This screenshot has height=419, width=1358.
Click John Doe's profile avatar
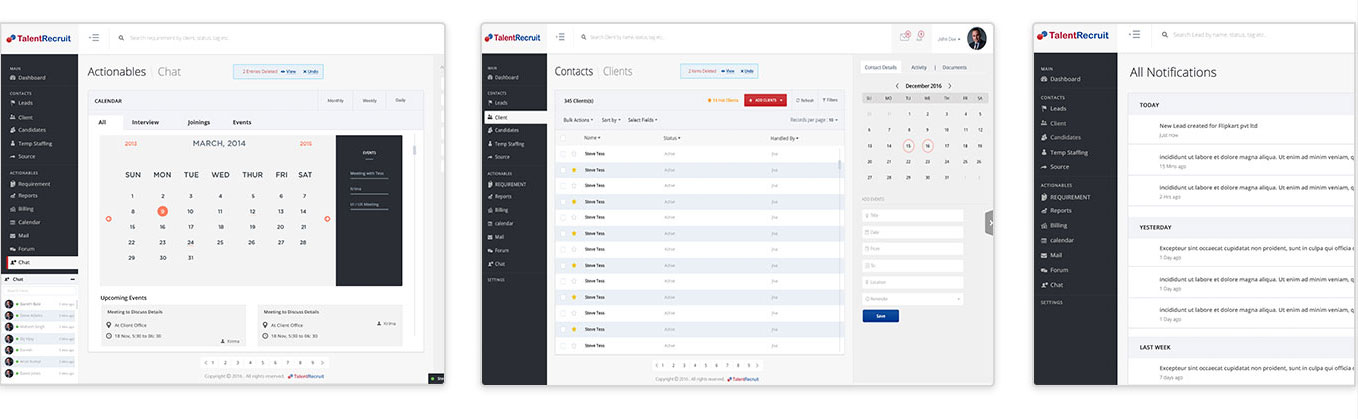pyautogui.click(x=977, y=38)
